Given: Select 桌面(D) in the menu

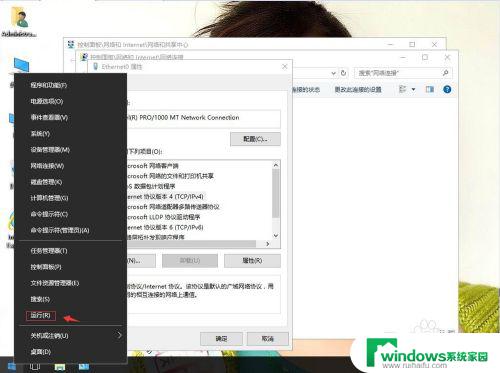Looking at the screenshot, I should [x=41, y=352].
